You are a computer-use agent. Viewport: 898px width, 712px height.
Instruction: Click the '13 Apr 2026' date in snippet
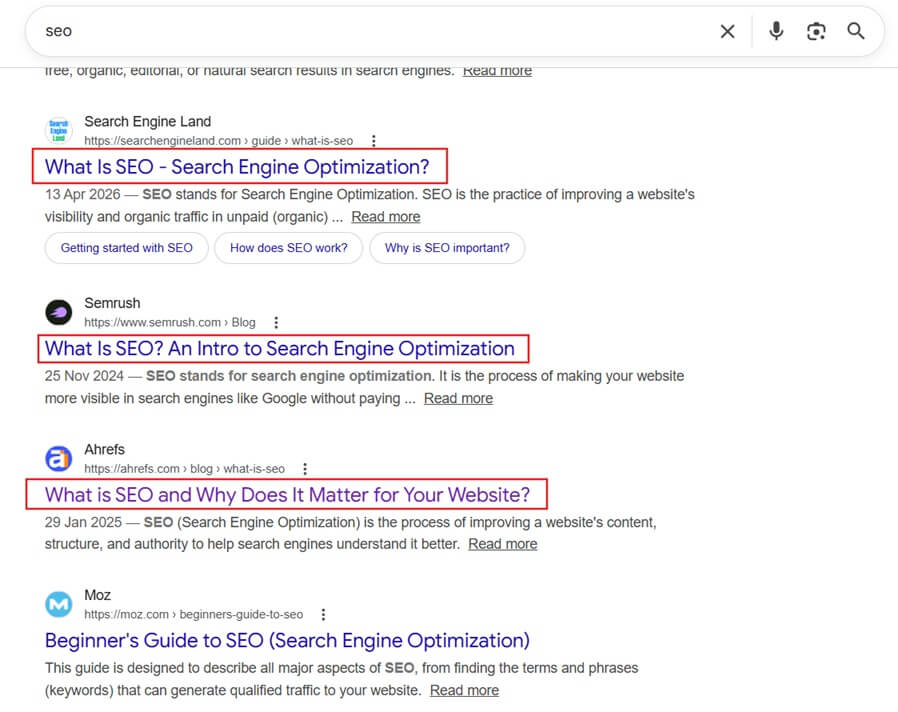click(x=82, y=195)
